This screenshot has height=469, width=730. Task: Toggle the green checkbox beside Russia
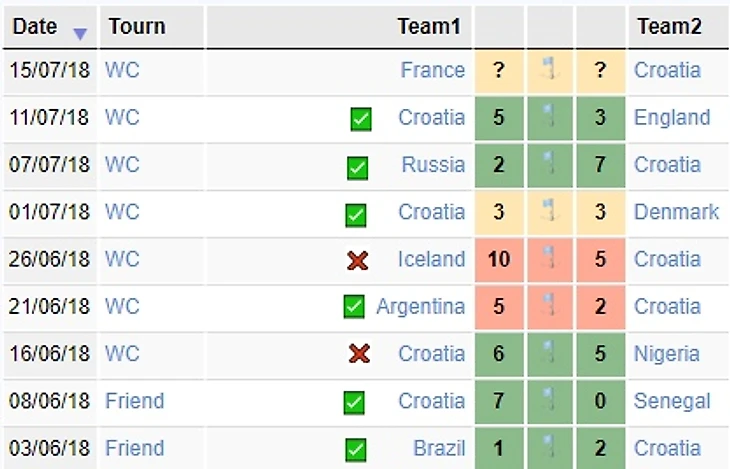[356, 167]
